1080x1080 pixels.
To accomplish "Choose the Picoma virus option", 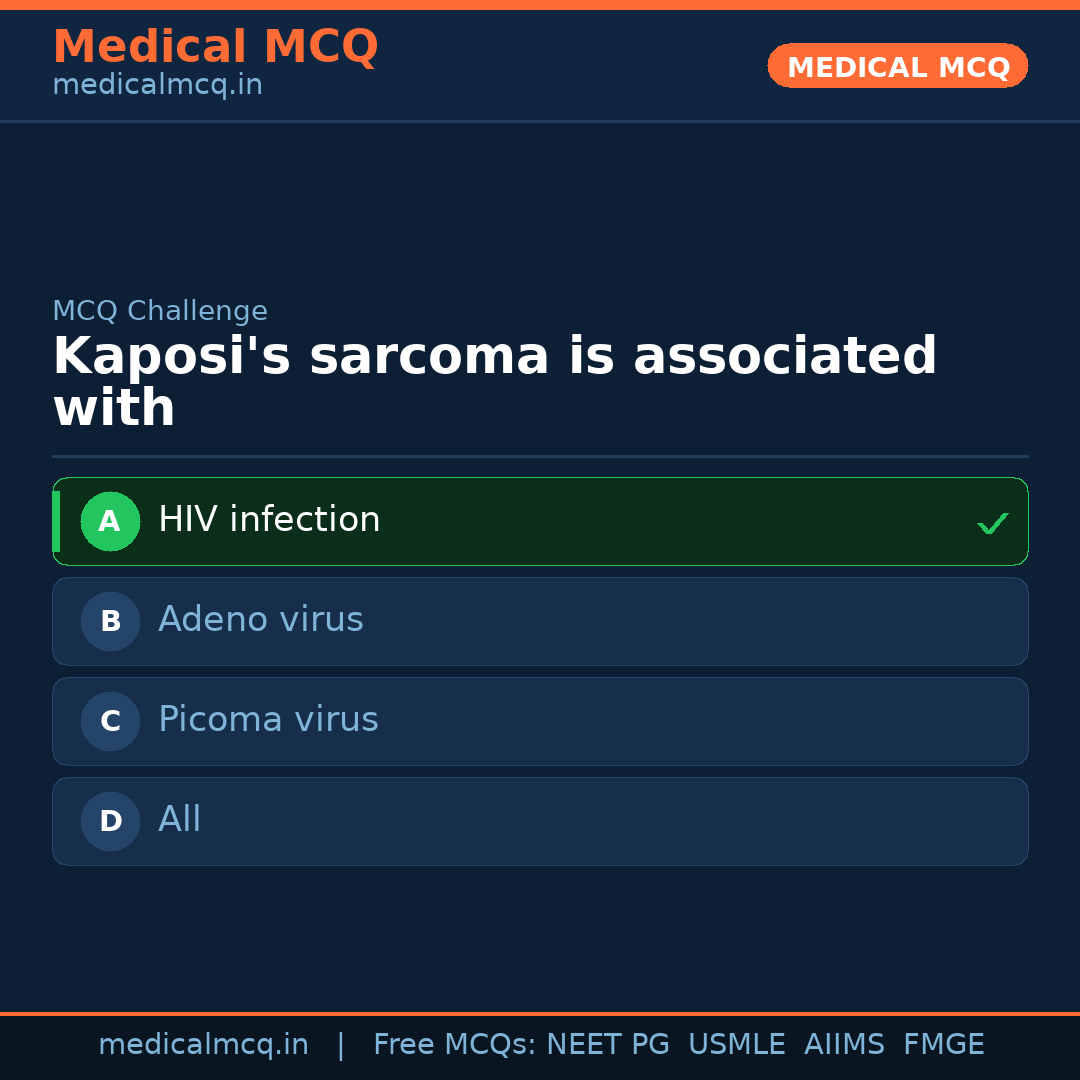I will pyautogui.click(x=268, y=720).
